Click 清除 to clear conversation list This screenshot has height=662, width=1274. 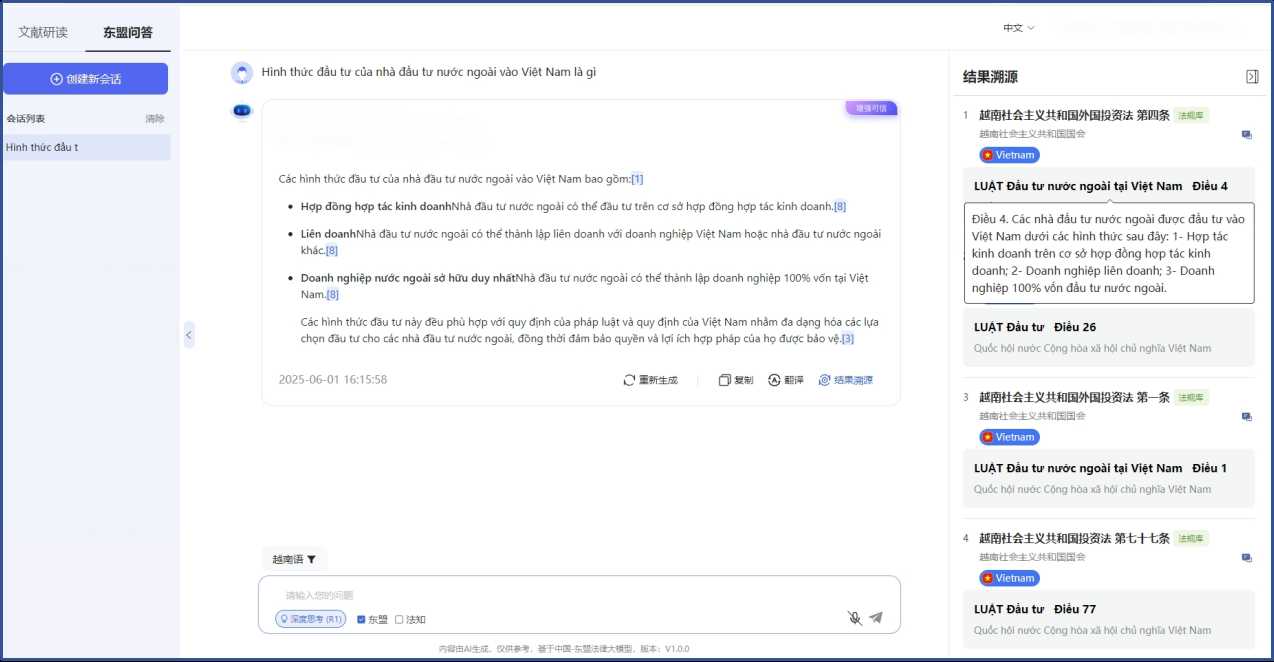[155, 118]
